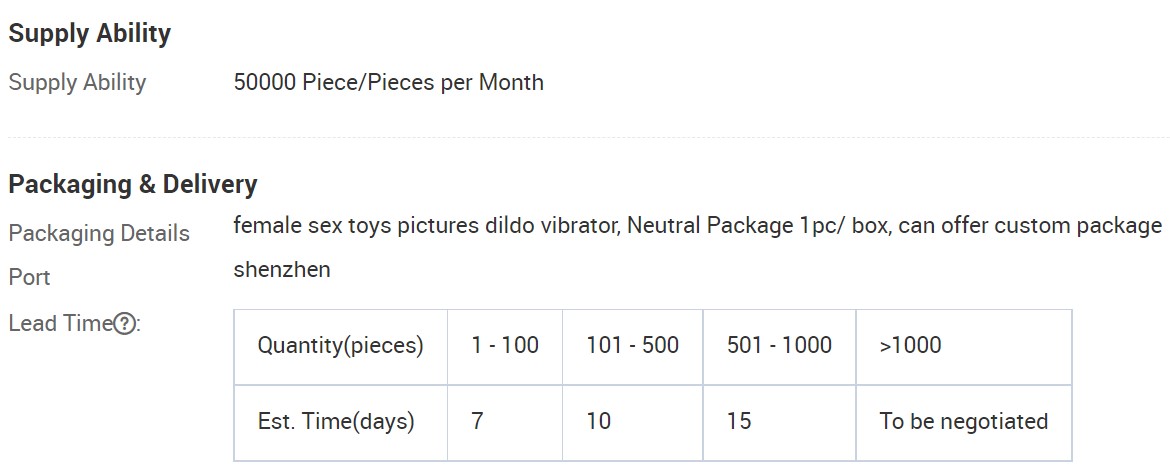This screenshot has width=1170, height=468.
Task: Click the To be negotiated cell
Action: [x=964, y=422]
